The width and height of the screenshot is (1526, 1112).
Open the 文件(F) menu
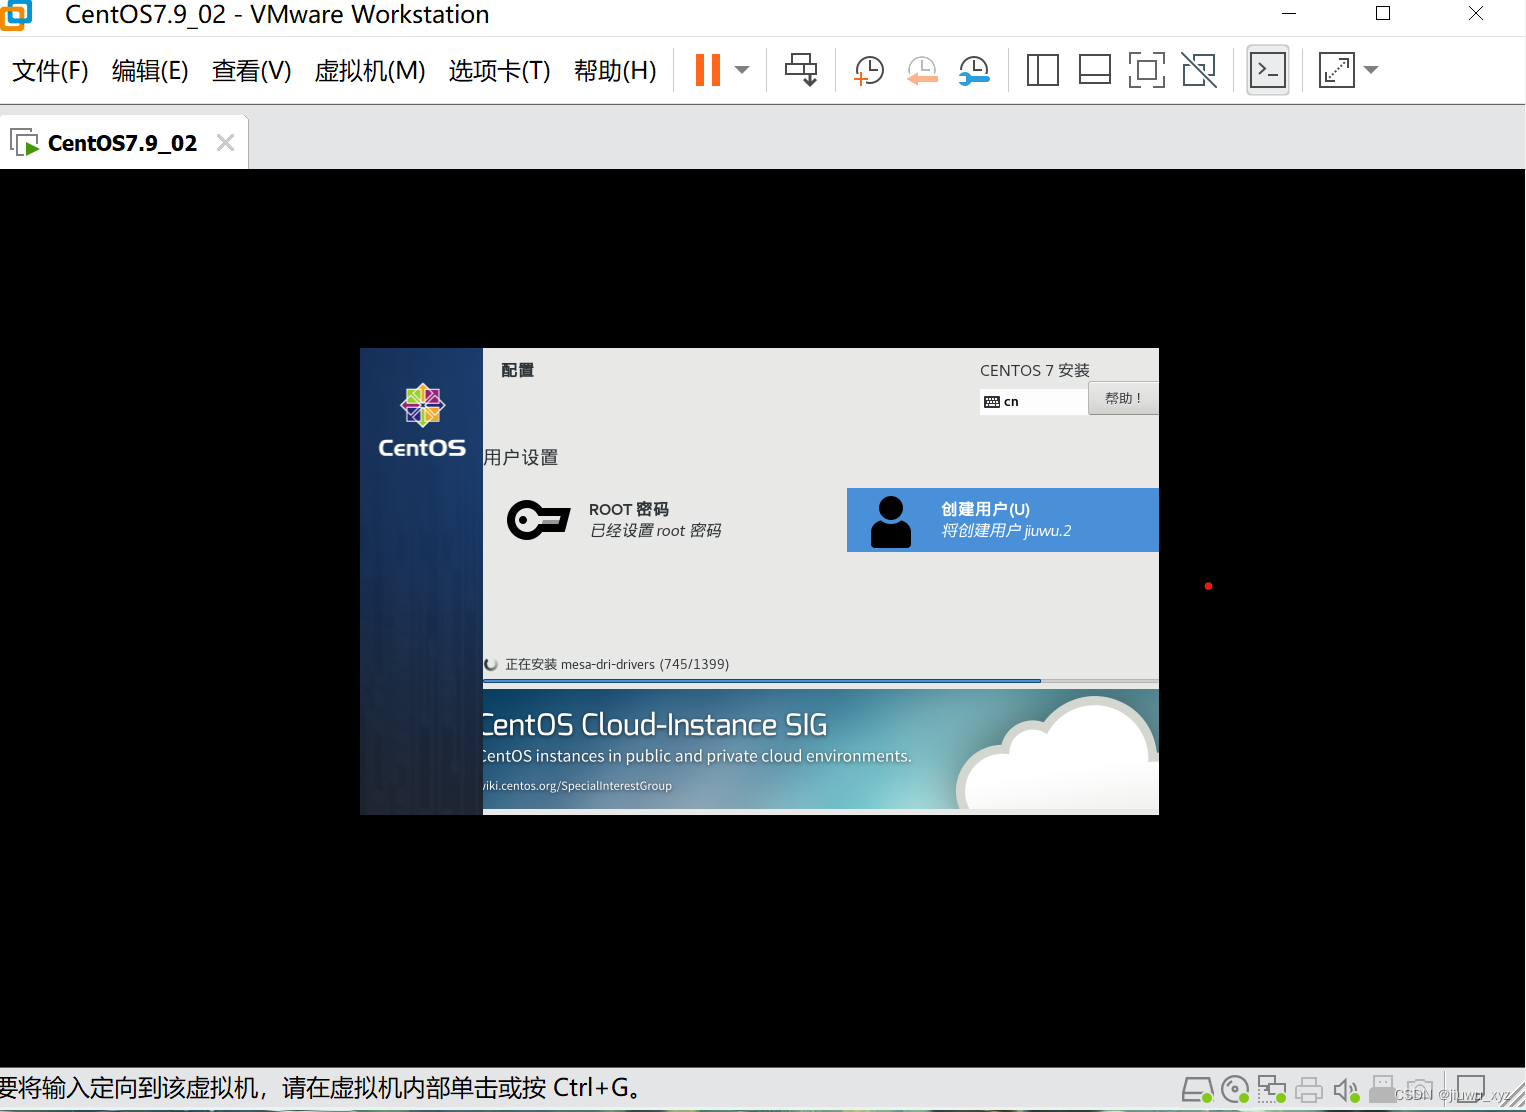point(50,71)
